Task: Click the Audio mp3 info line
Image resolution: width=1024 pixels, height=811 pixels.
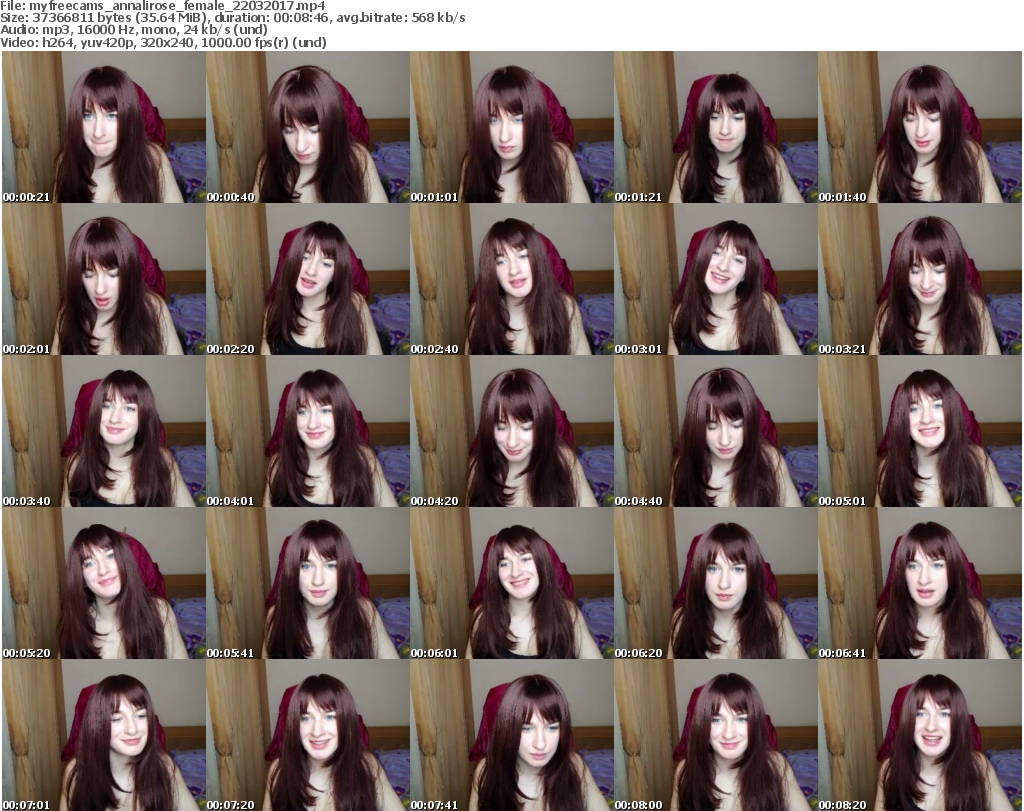Action: [134, 30]
